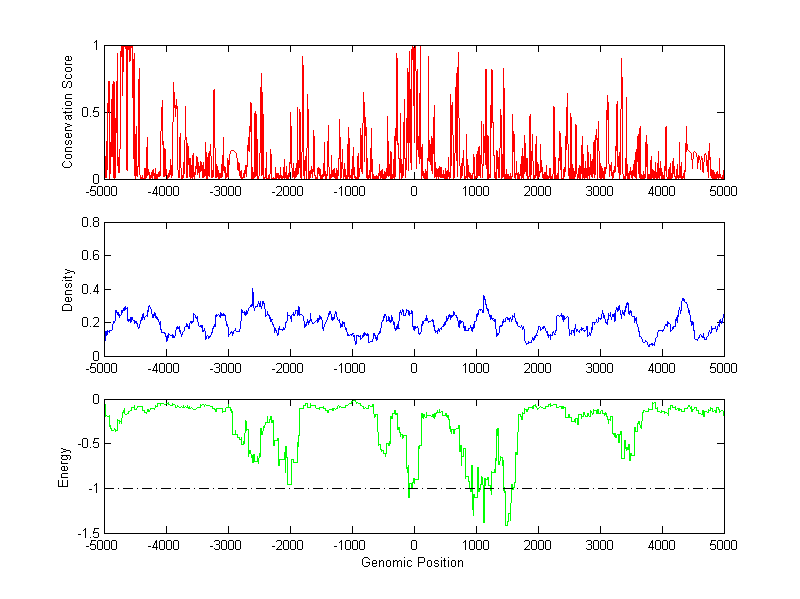This screenshot has height=599, width=800.
Task: Select the -1.5 tick on Energy axis
Action: pyautogui.click(x=88, y=533)
